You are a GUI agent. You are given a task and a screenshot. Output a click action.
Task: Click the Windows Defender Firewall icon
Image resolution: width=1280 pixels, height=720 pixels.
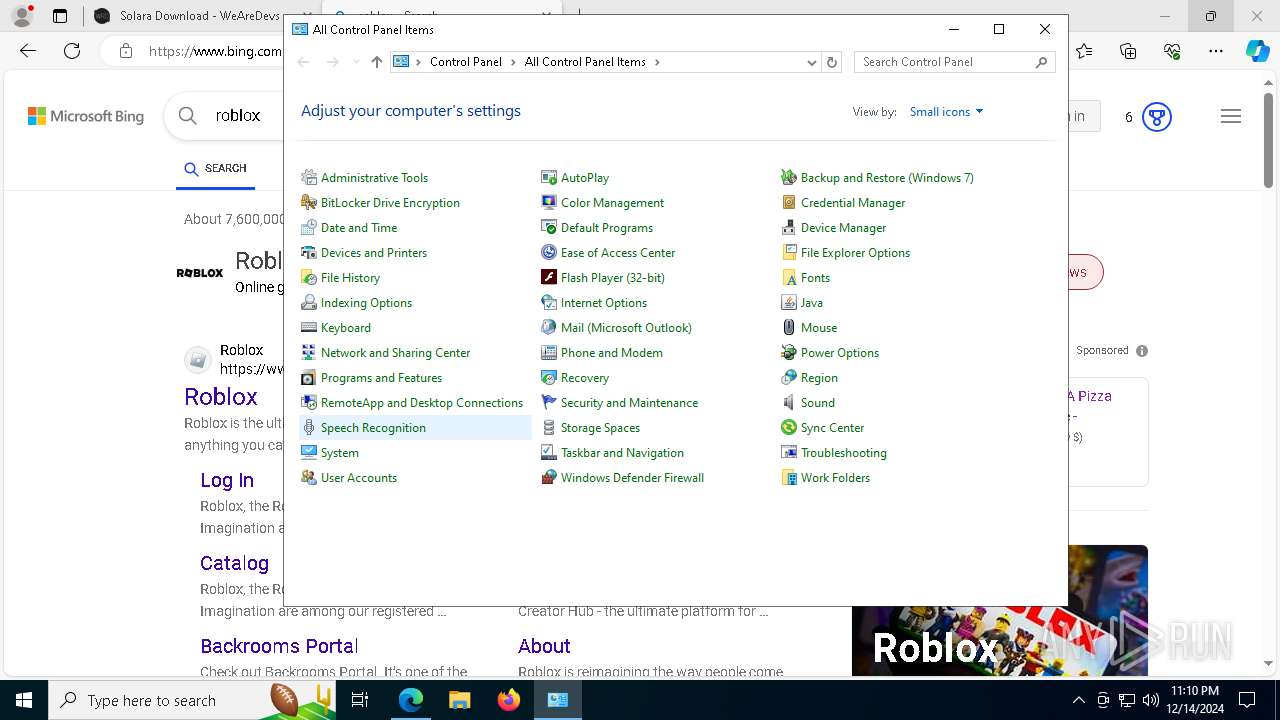click(x=549, y=478)
